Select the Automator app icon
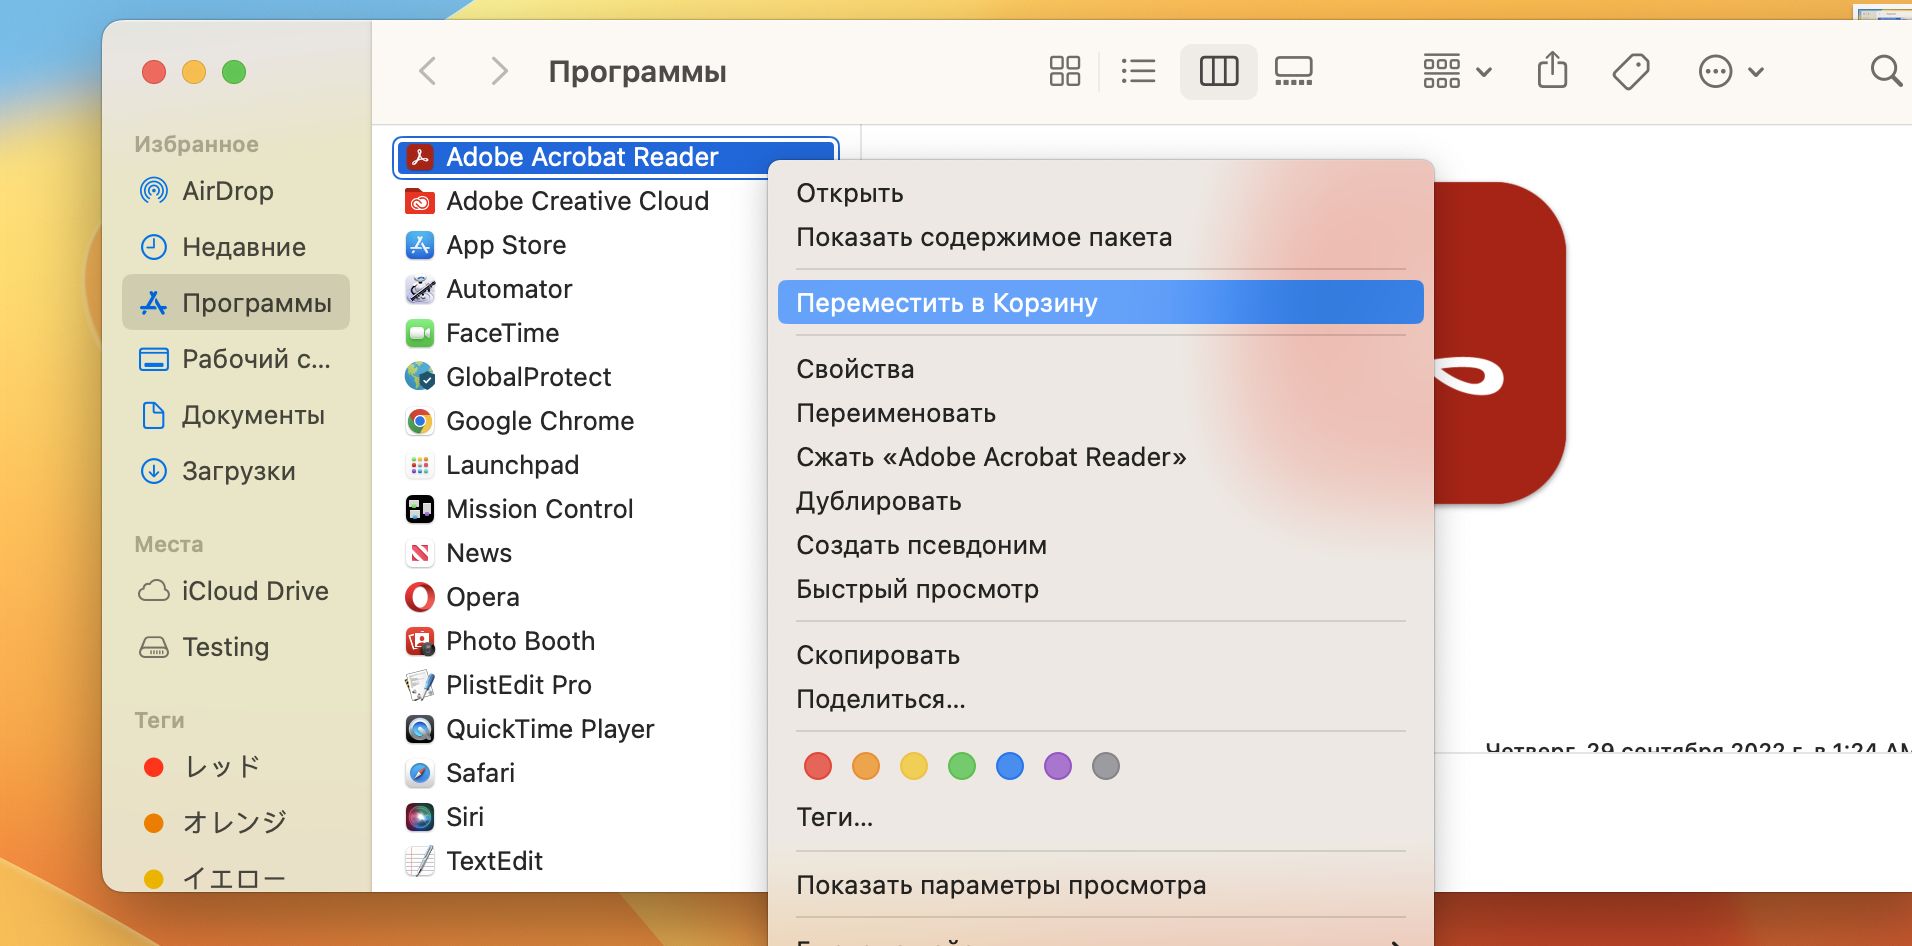The image size is (1912, 946). pyautogui.click(x=420, y=289)
